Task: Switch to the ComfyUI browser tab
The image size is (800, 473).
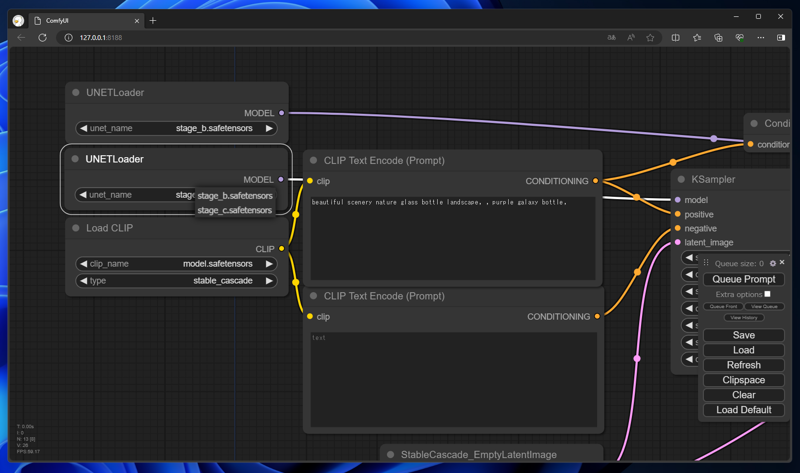Action: click(86, 21)
